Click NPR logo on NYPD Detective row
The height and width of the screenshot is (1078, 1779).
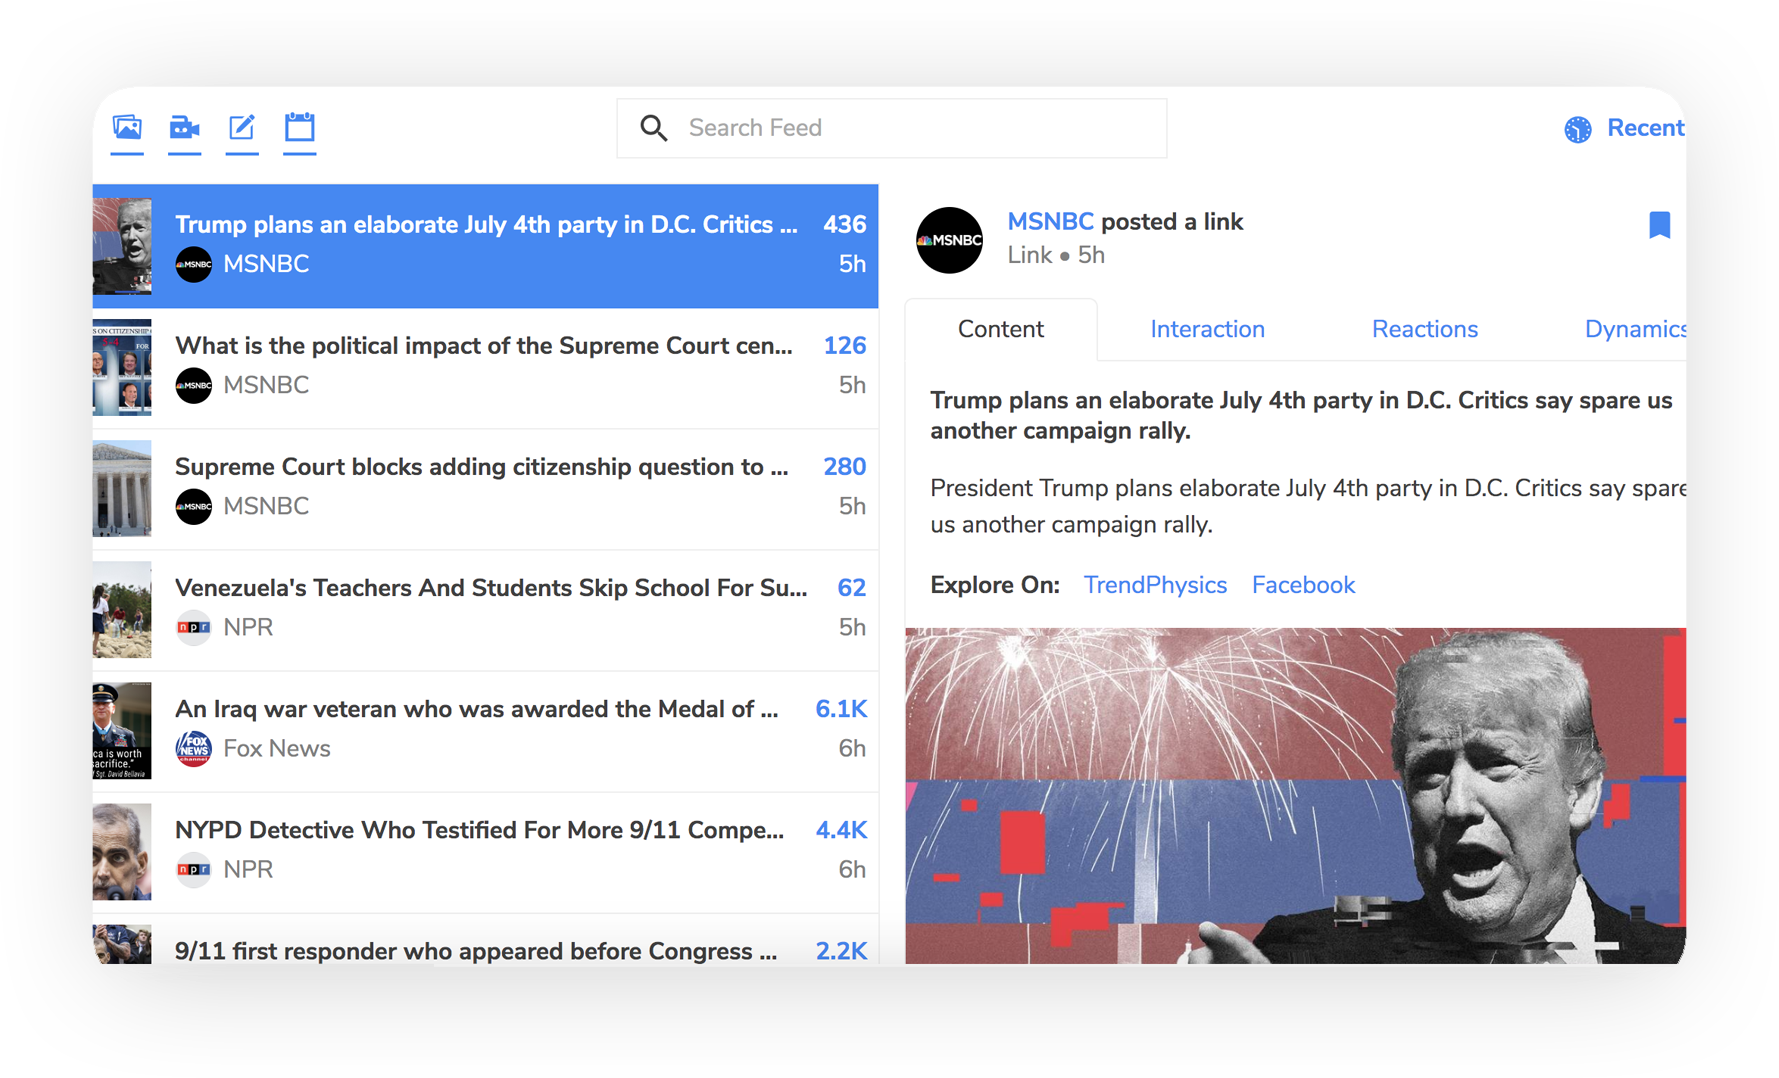click(193, 869)
